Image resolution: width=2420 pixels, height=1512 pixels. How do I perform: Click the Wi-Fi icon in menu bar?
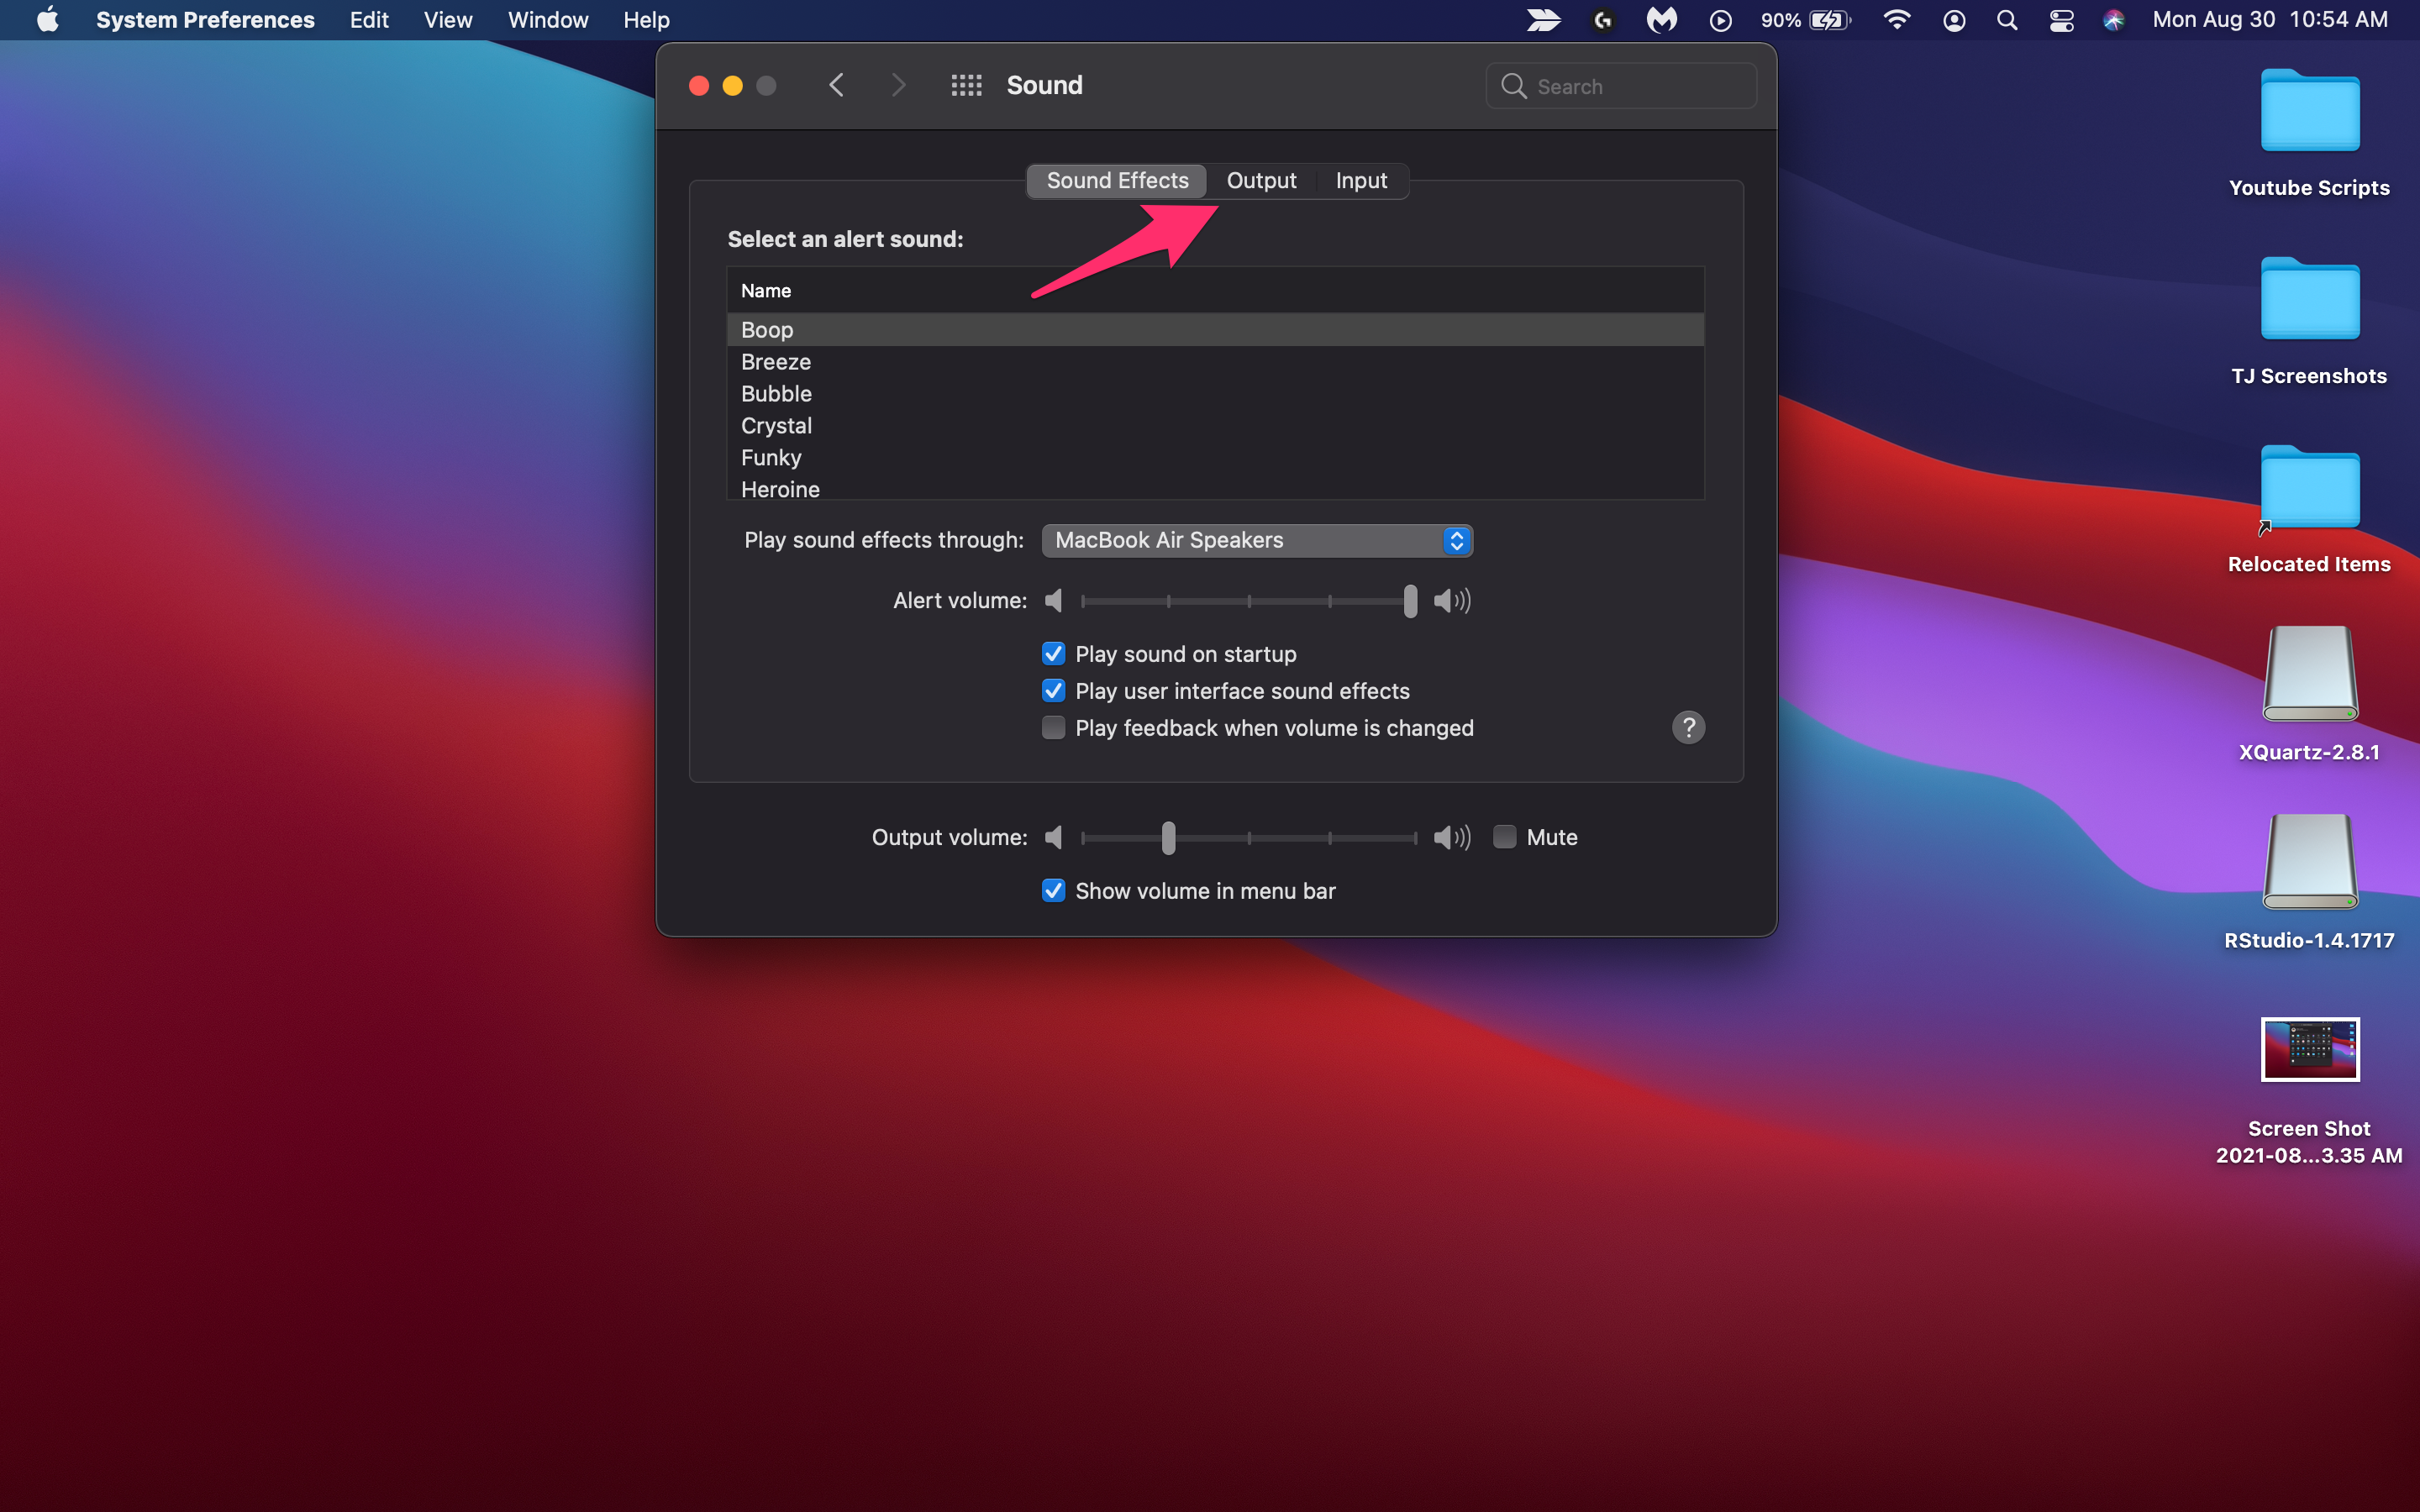click(x=1896, y=20)
